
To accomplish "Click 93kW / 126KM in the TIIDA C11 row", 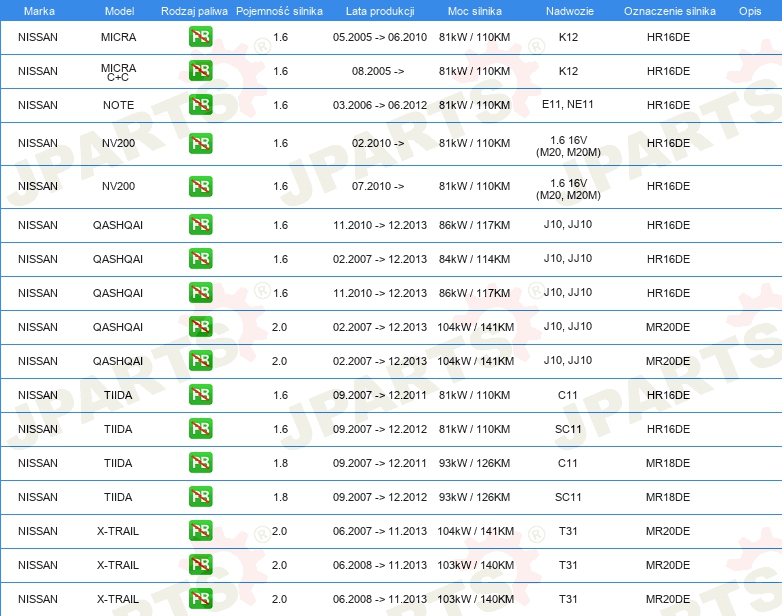I will pyautogui.click(x=474, y=463).
